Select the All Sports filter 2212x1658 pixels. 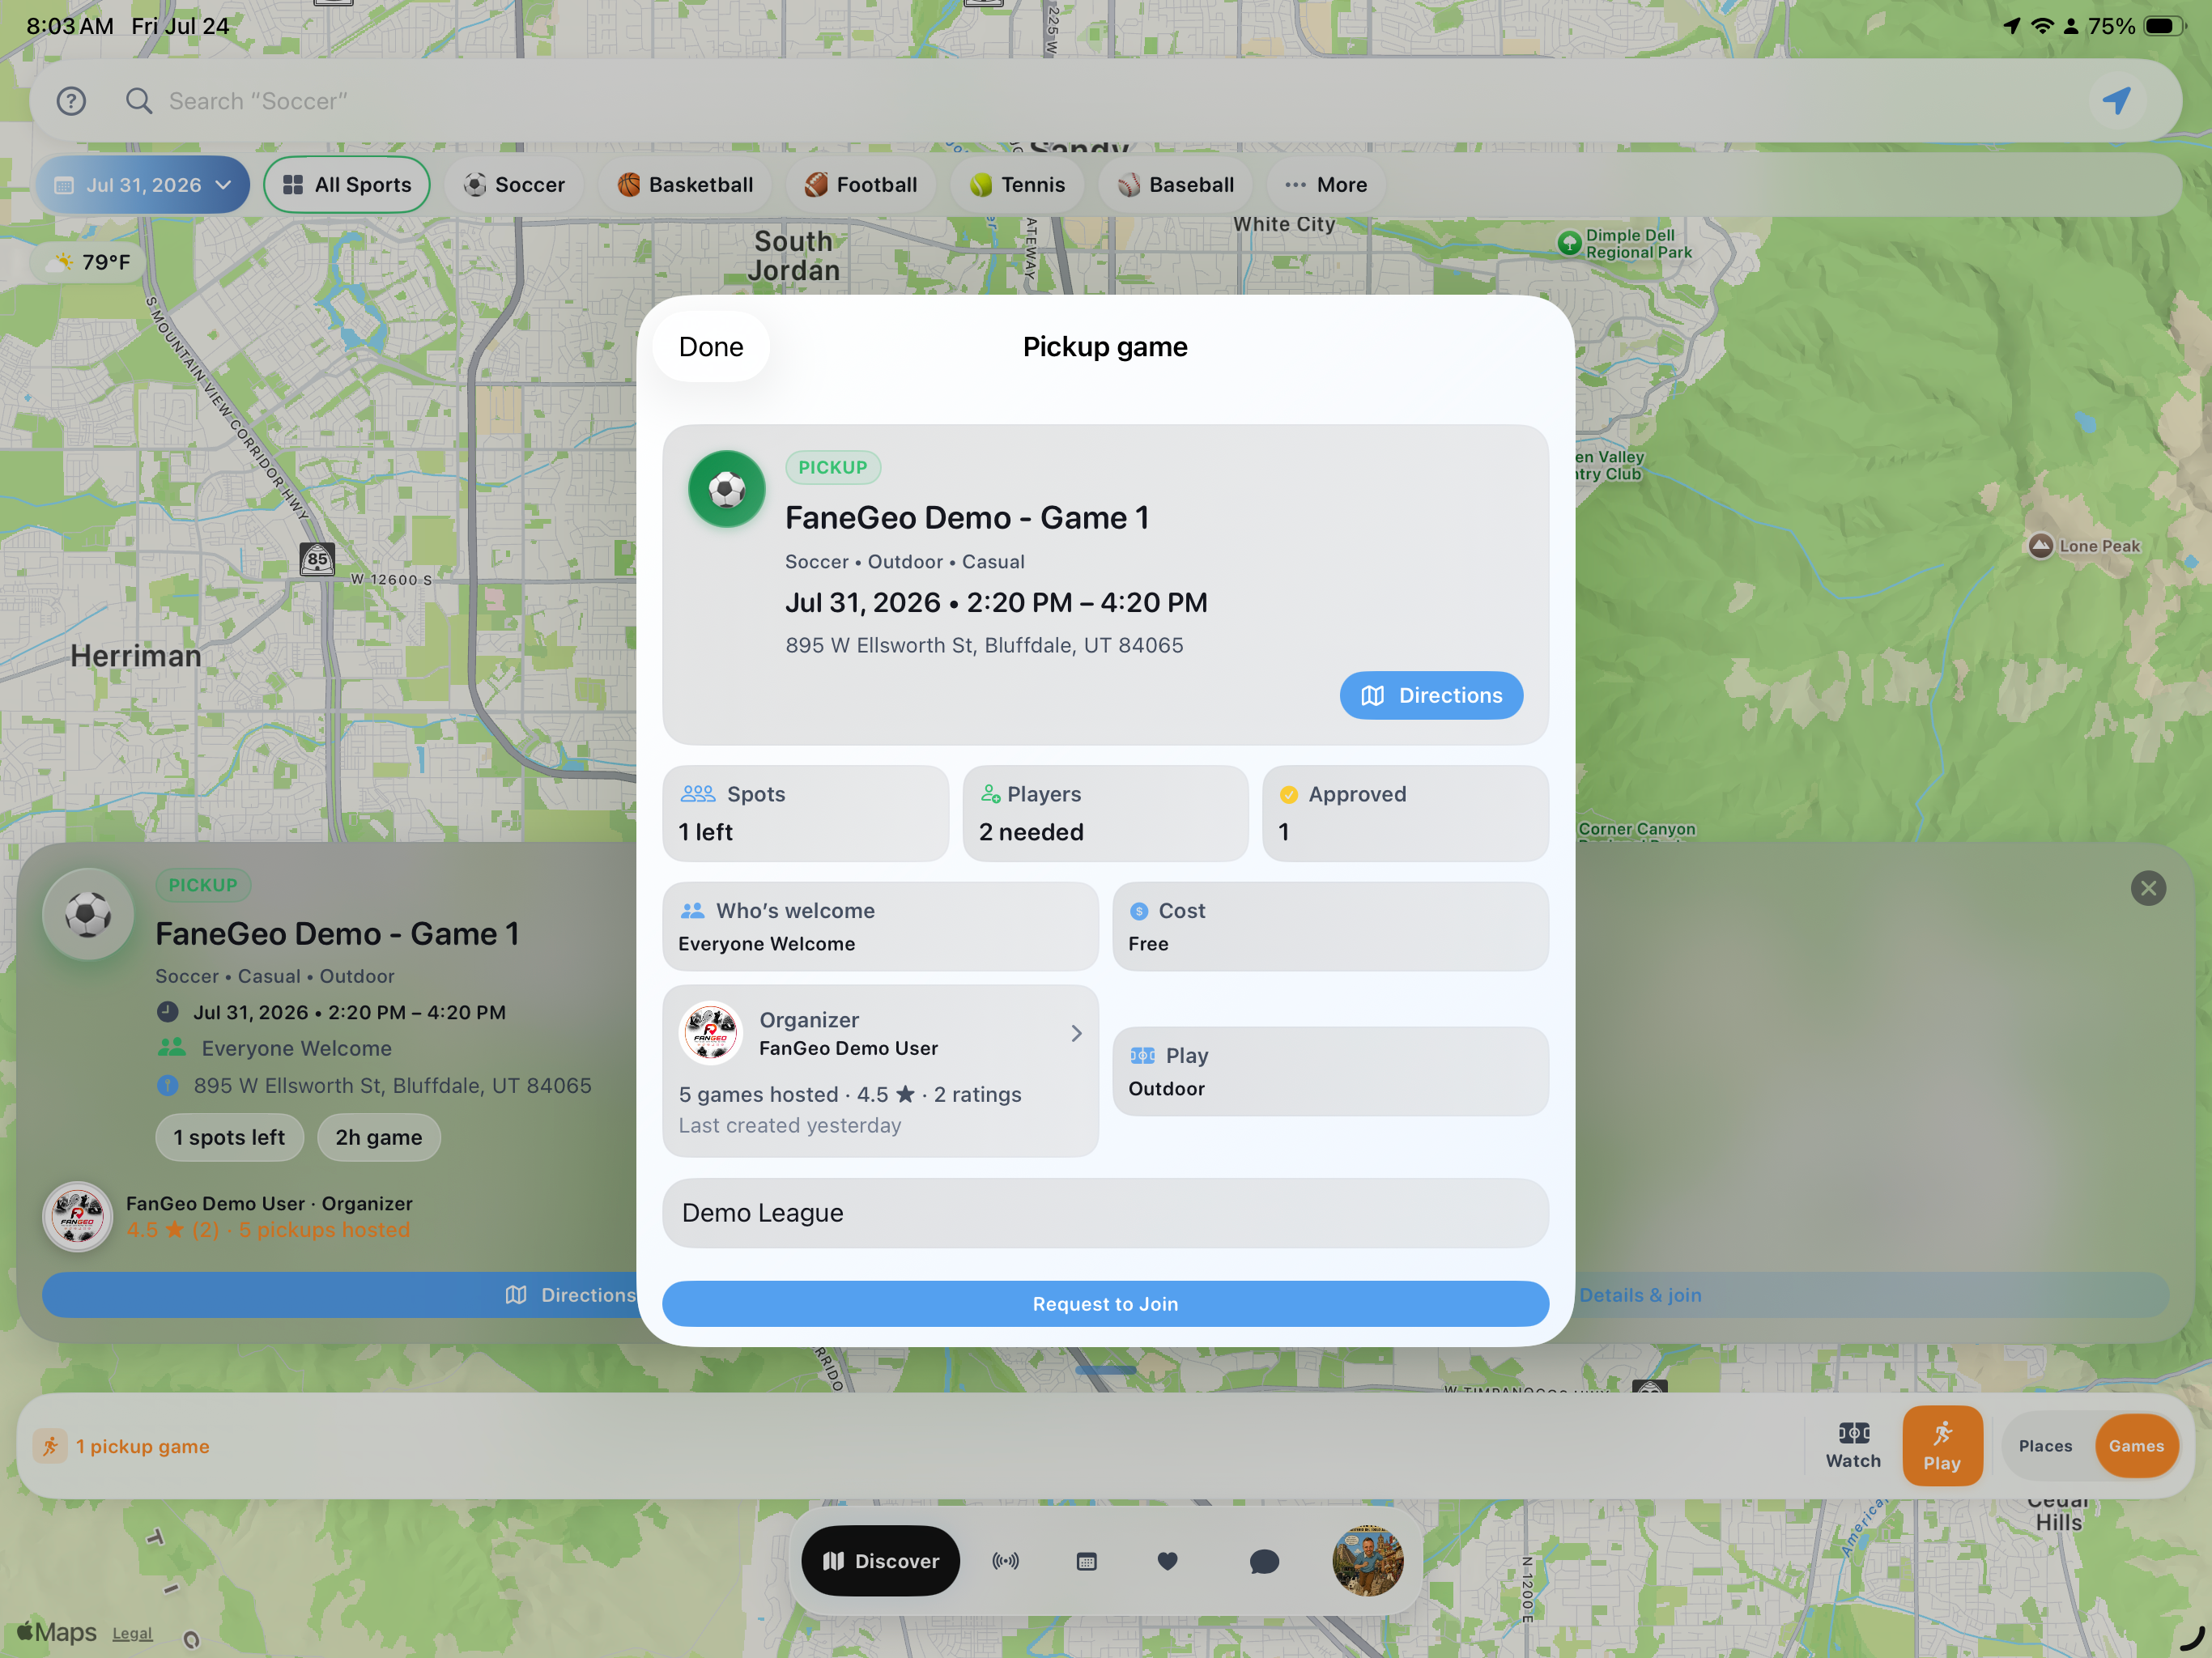(x=347, y=185)
